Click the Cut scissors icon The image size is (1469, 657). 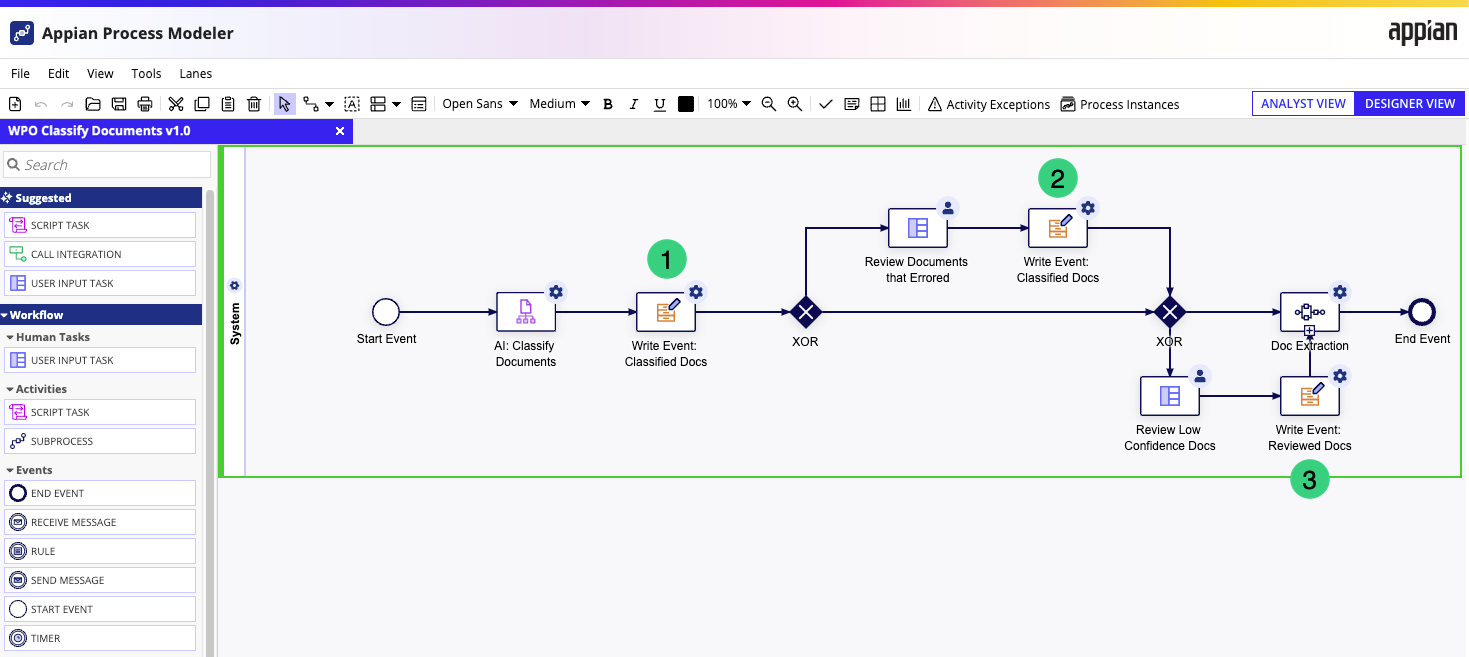pyautogui.click(x=176, y=104)
